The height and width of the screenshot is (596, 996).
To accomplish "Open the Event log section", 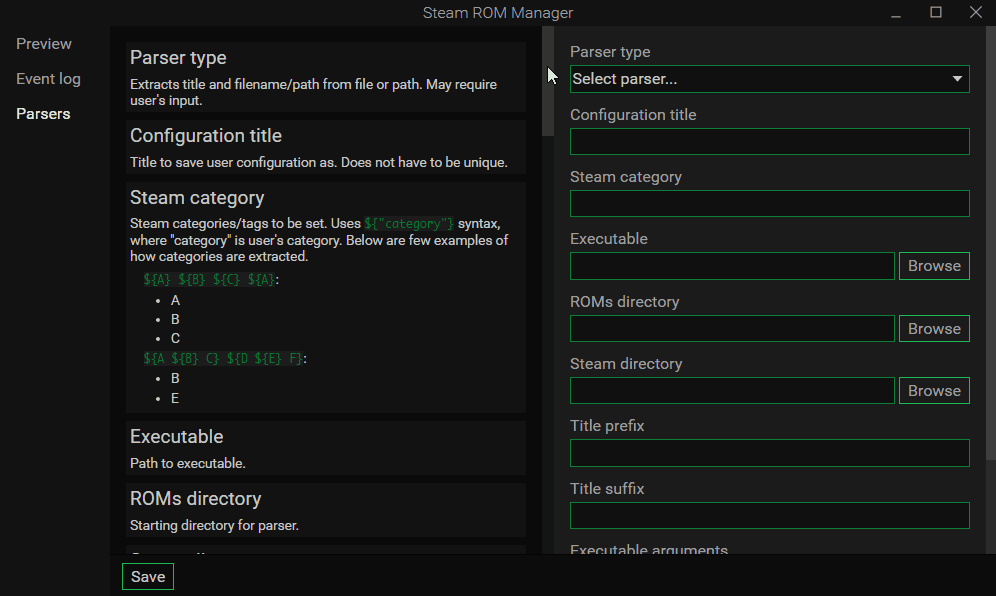I will [48, 79].
